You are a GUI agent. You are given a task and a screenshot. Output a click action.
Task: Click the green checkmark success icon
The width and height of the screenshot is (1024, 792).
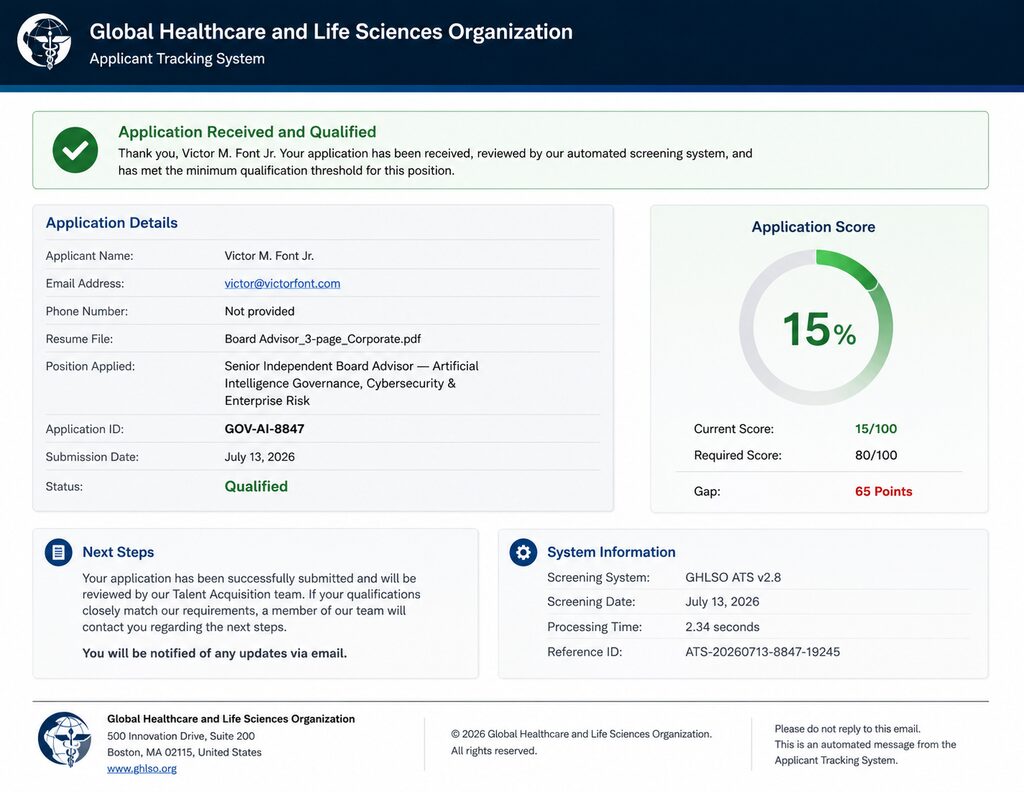point(75,150)
